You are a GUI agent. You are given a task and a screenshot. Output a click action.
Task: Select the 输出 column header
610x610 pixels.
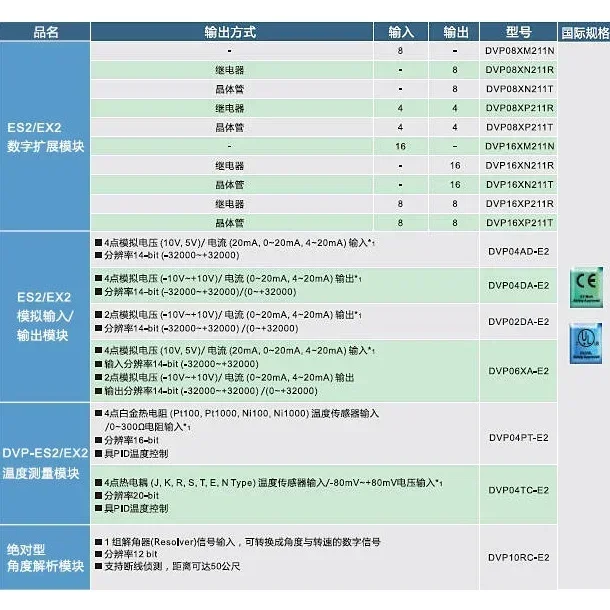454,32
